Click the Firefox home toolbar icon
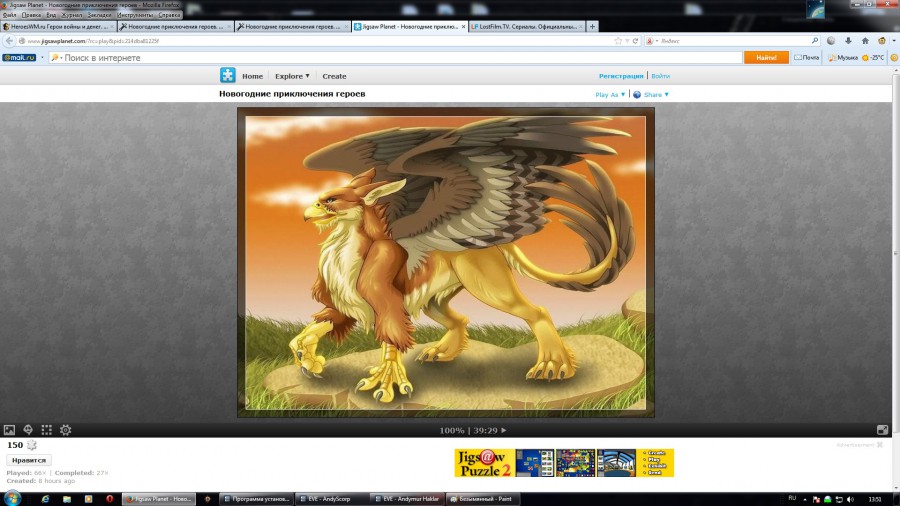900x506 pixels. point(865,41)
